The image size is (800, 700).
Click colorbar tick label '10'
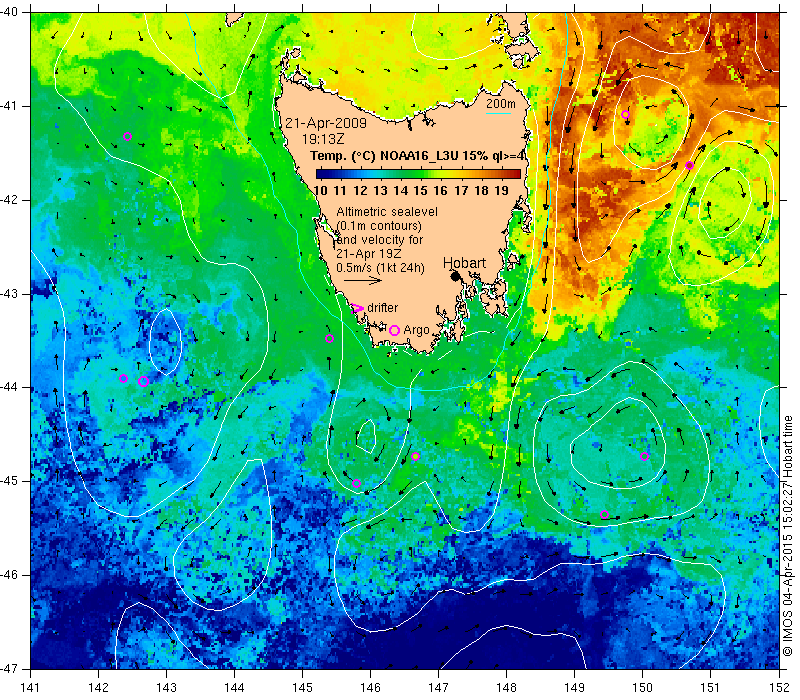coord(320,190)
